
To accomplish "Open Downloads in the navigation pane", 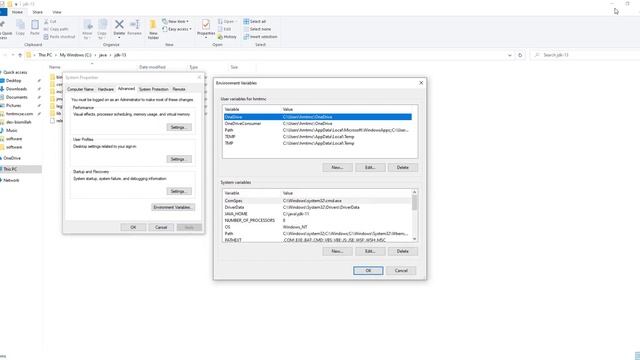I will click(16, 89).
